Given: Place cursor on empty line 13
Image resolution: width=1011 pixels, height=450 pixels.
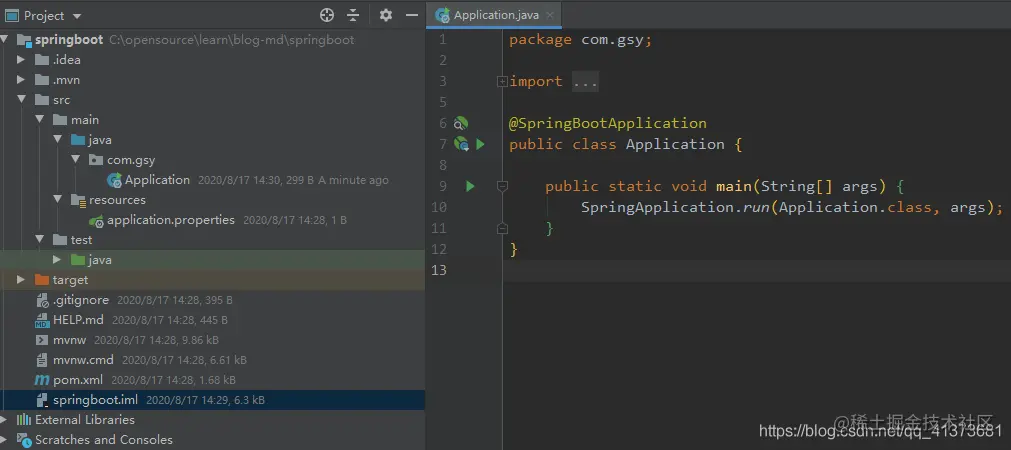Looking at the screenshot, I should click(756, 270).
